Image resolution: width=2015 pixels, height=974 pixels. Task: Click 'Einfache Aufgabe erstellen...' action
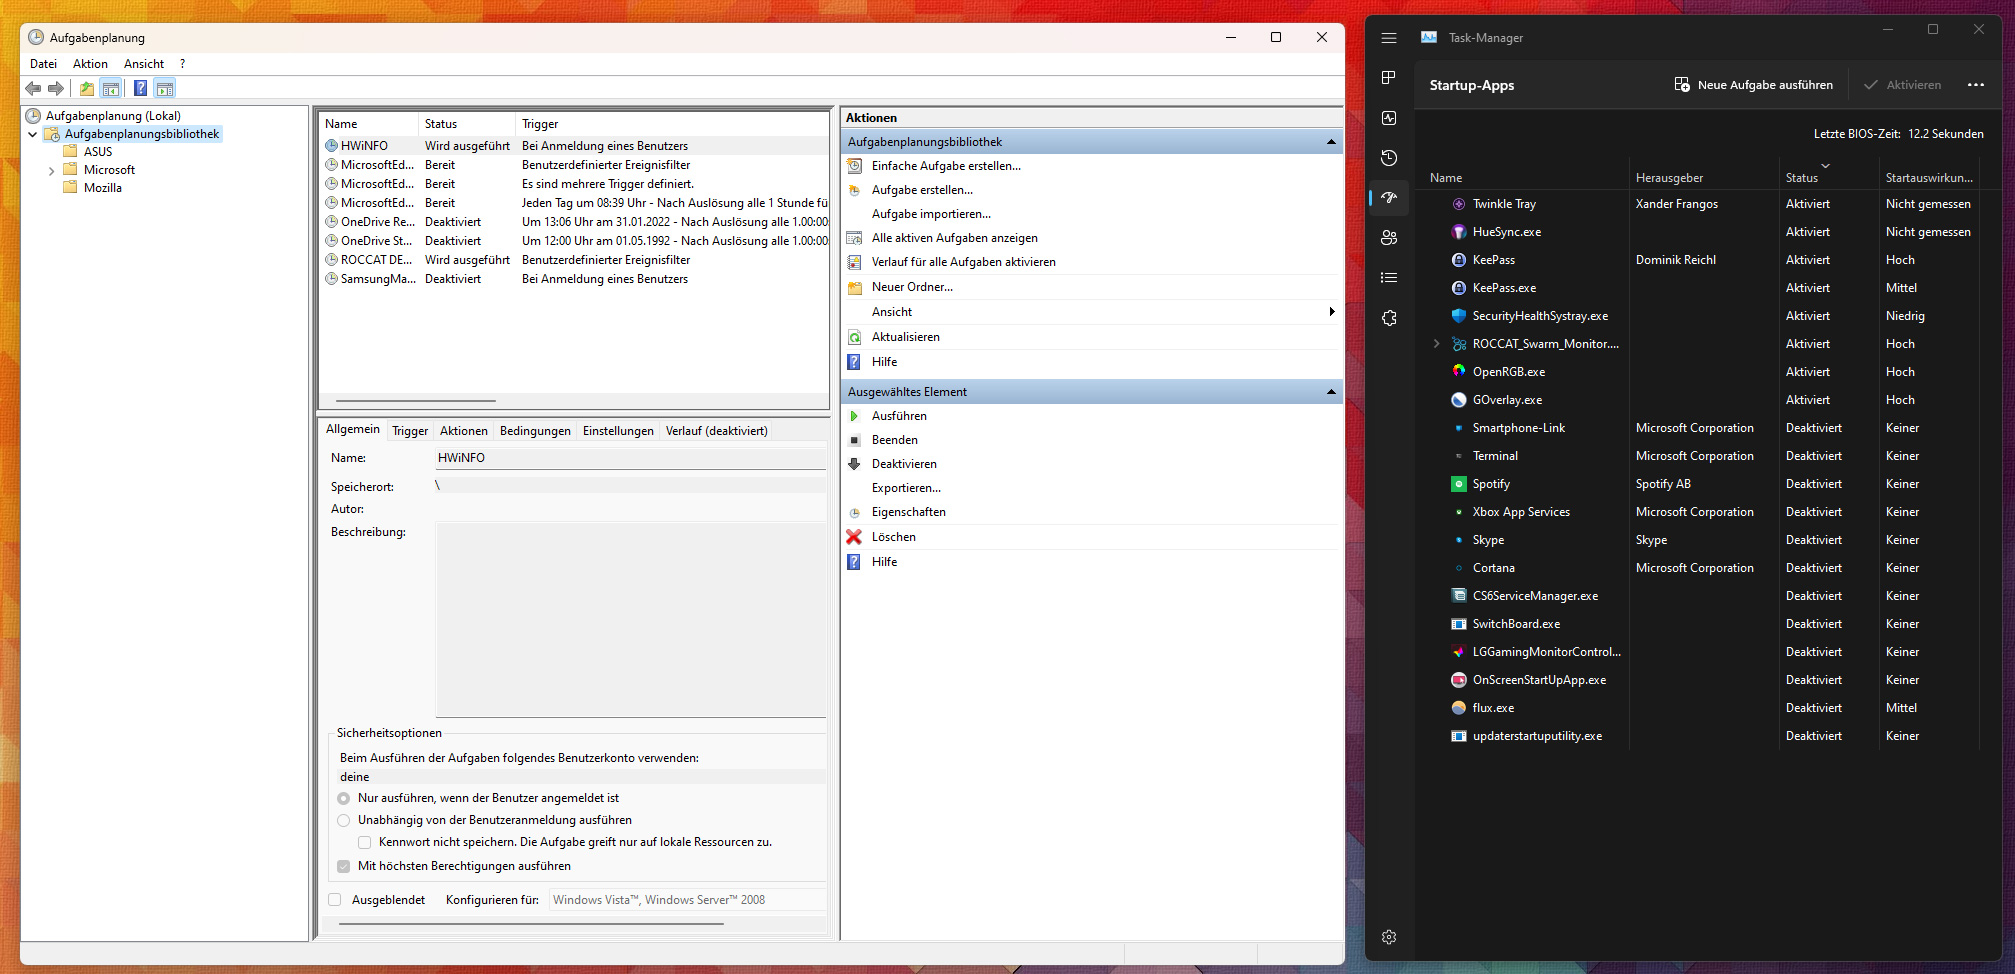pyautogui.click(x=946, y=166)
